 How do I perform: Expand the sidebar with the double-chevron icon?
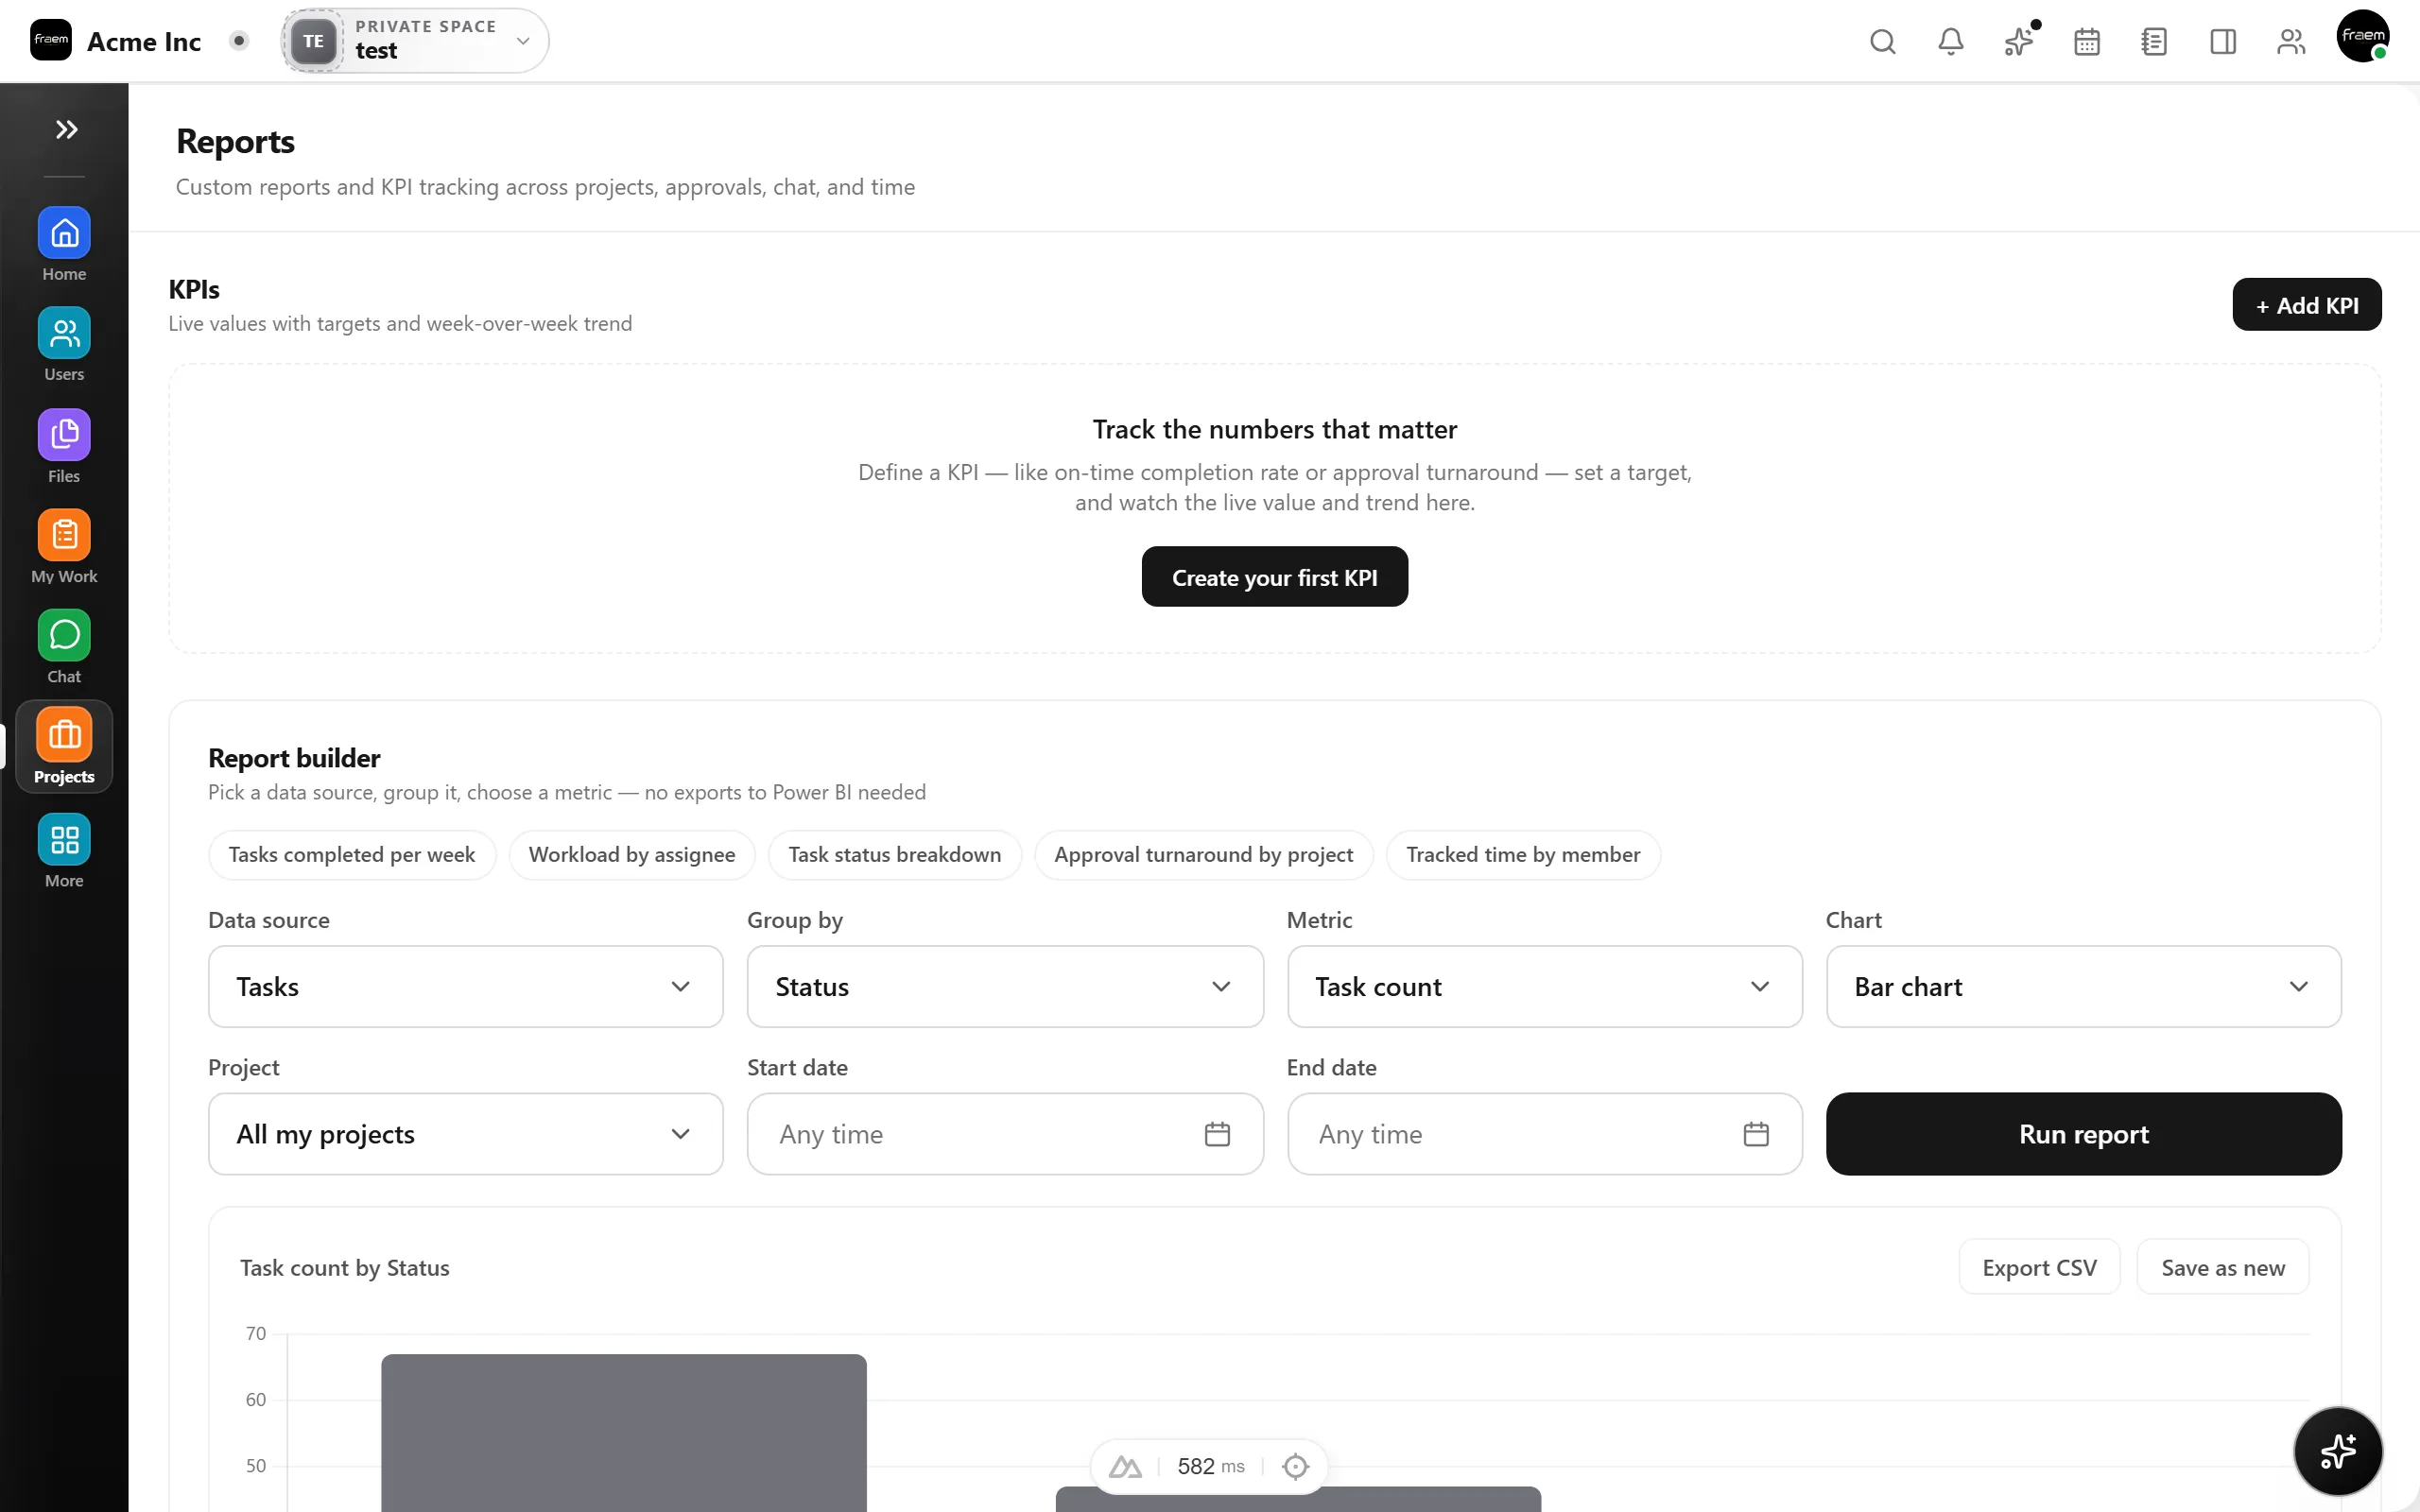click(x=66, y=129)
